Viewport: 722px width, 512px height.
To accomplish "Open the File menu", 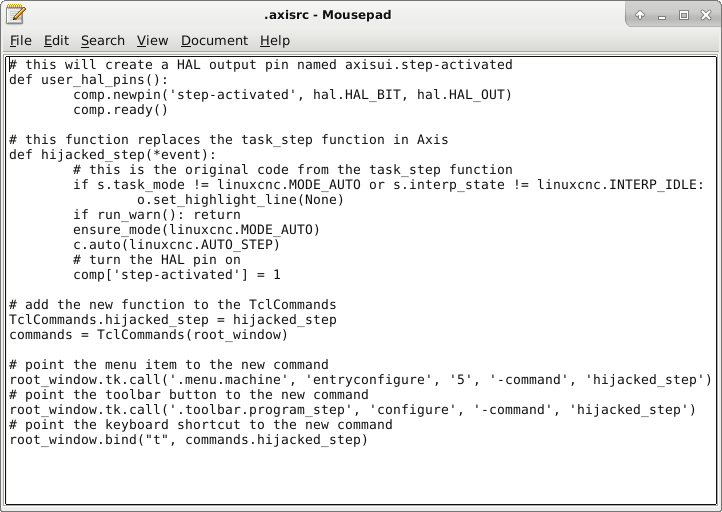I will (20, 40).
